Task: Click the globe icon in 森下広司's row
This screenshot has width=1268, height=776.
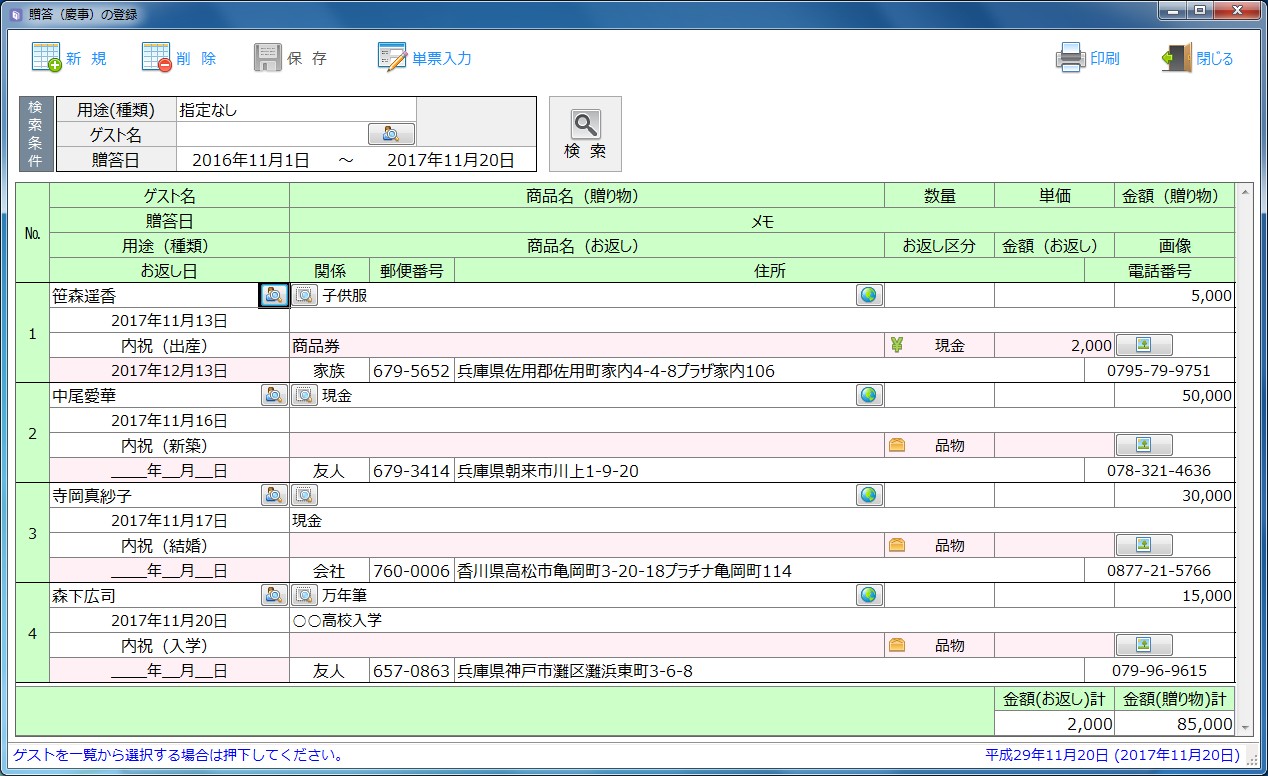Action: [x=869, y=595]
